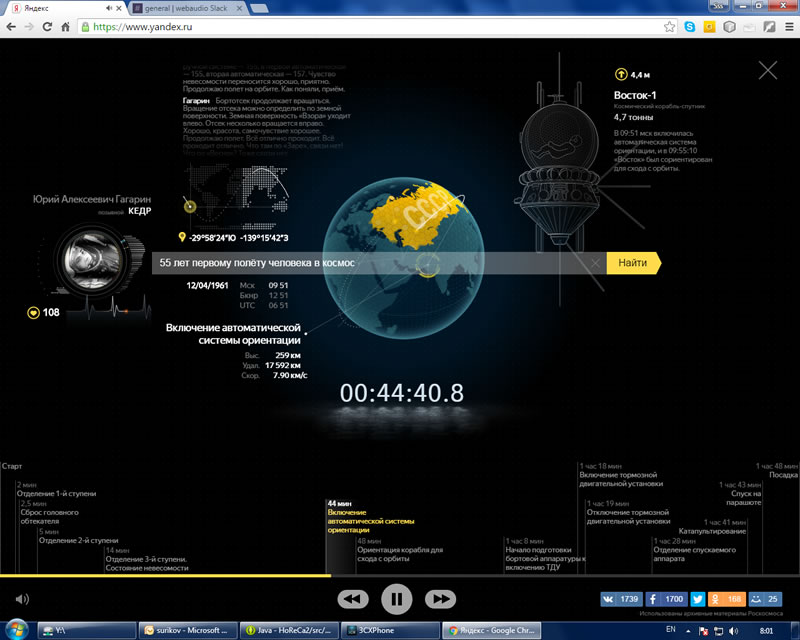Viewport: 800px width, 640px height.
Task: Click the mission timer 00:44:40.8
Action: pyautogui.click(x=402, y=393)
